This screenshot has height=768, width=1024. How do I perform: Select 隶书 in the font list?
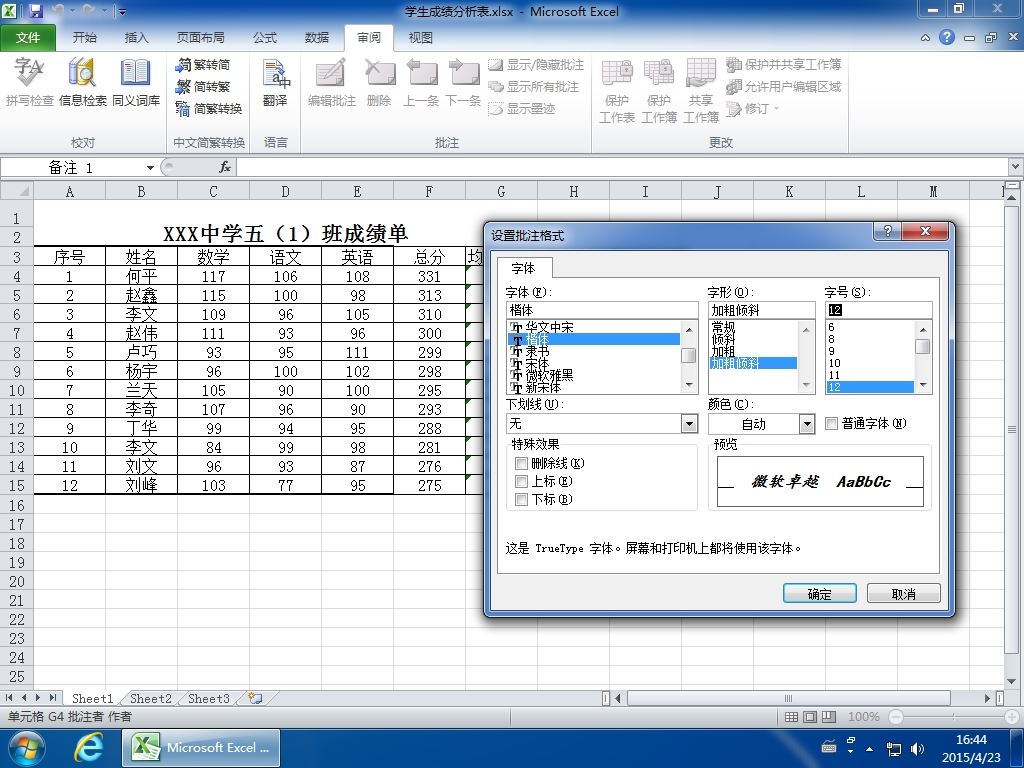coord(593,351)
